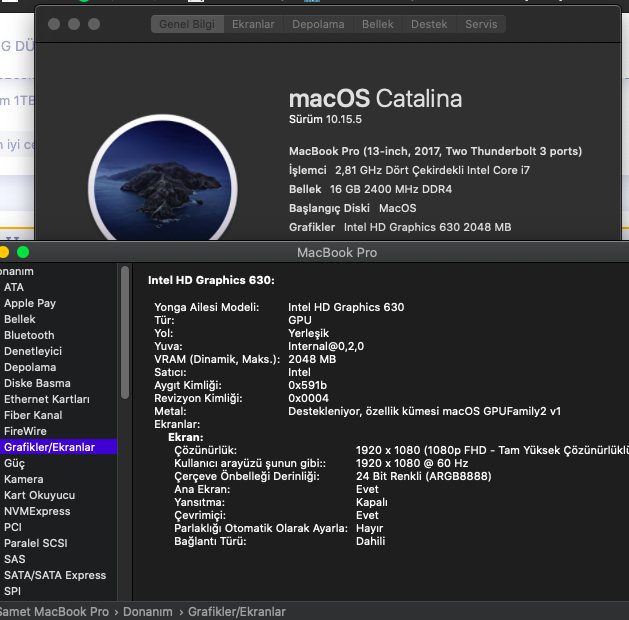Click Donanım in the bottom path bar
The height and width of the screenshot is (620, 629).
(148, 611)
